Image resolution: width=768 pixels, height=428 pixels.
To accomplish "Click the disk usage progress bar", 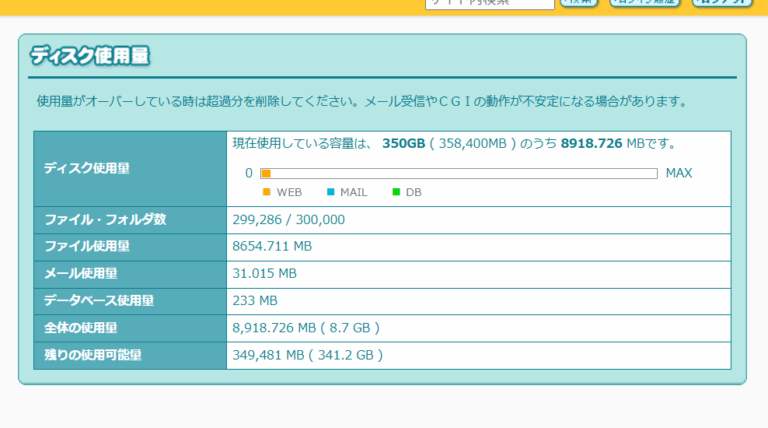I will pyautogui.click(x=459, y=173).
